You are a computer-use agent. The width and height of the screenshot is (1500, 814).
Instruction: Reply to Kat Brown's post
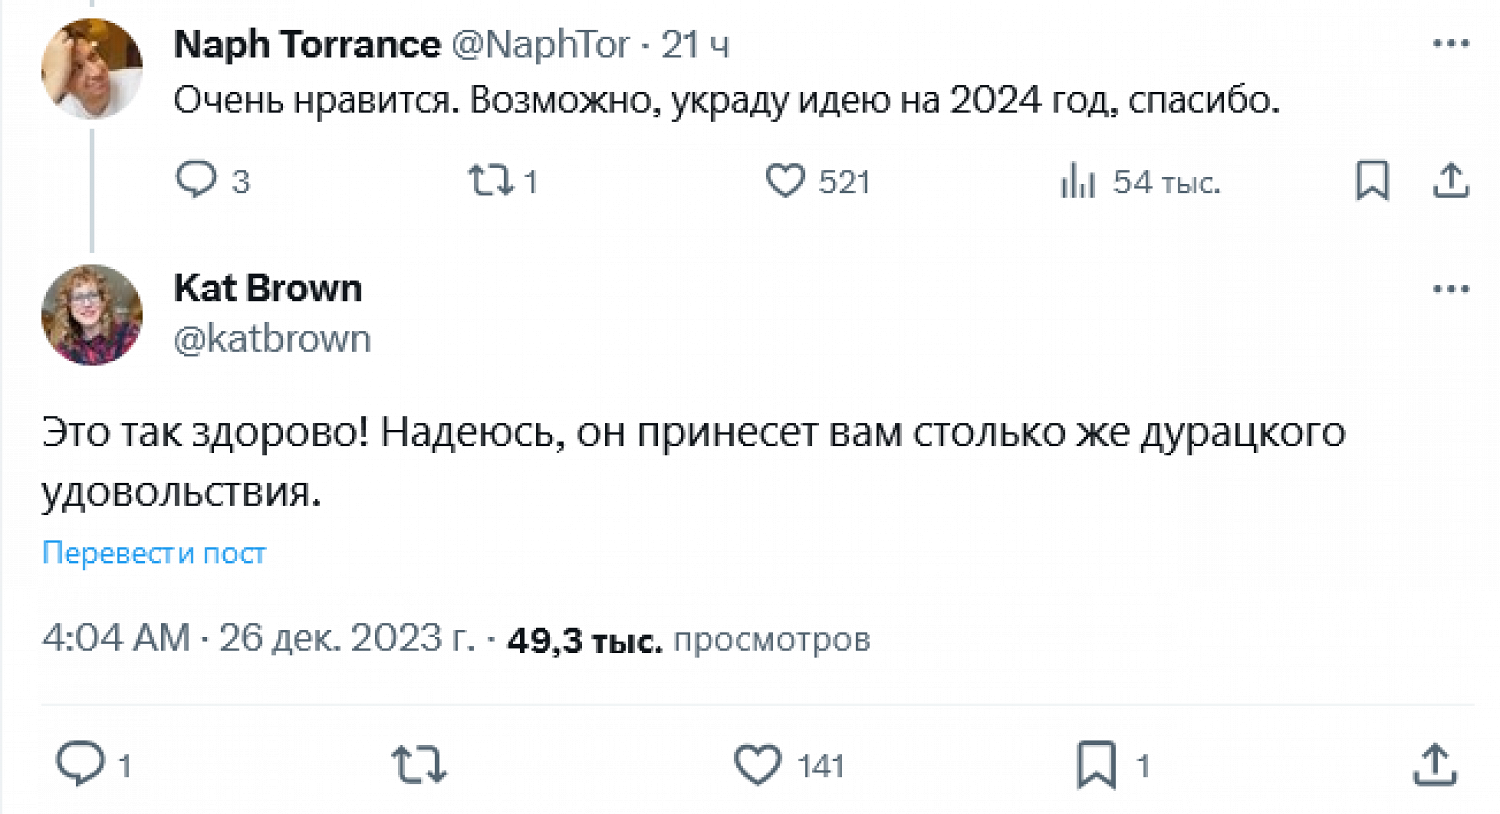click(80, 764)
